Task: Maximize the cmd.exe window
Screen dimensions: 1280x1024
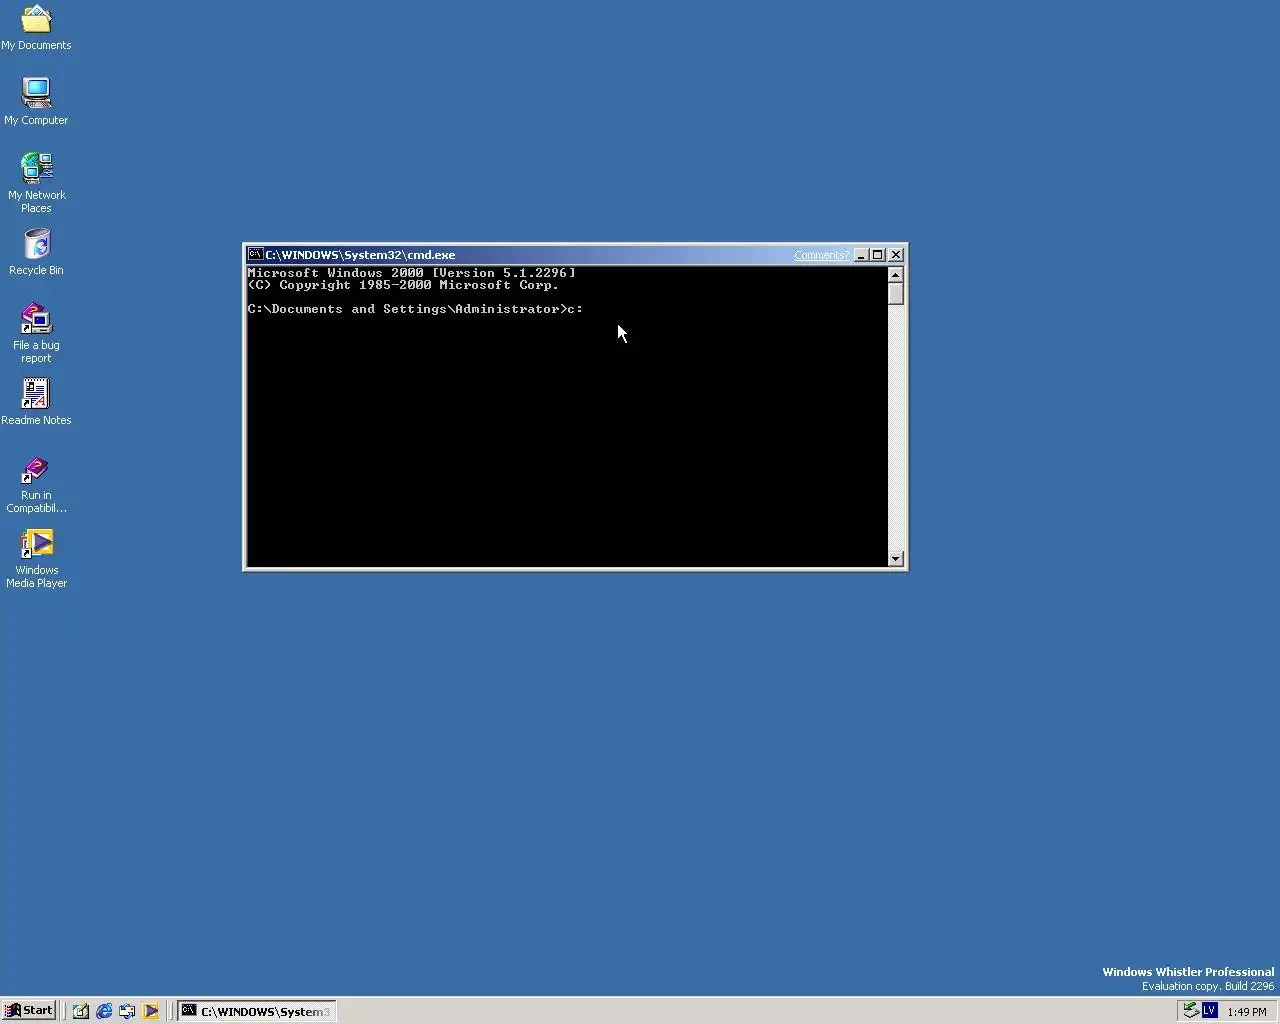Action: tap(878, 255)
